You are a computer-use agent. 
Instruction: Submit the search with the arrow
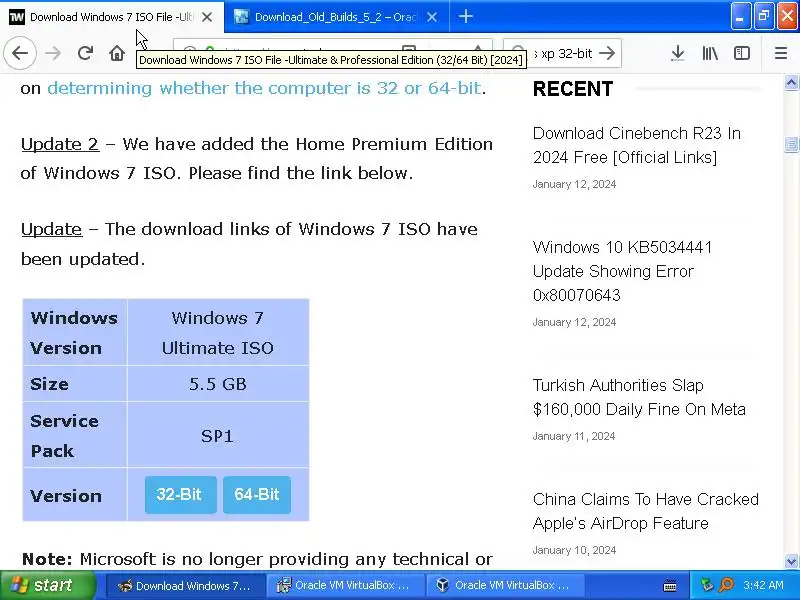tap(607, 53)
